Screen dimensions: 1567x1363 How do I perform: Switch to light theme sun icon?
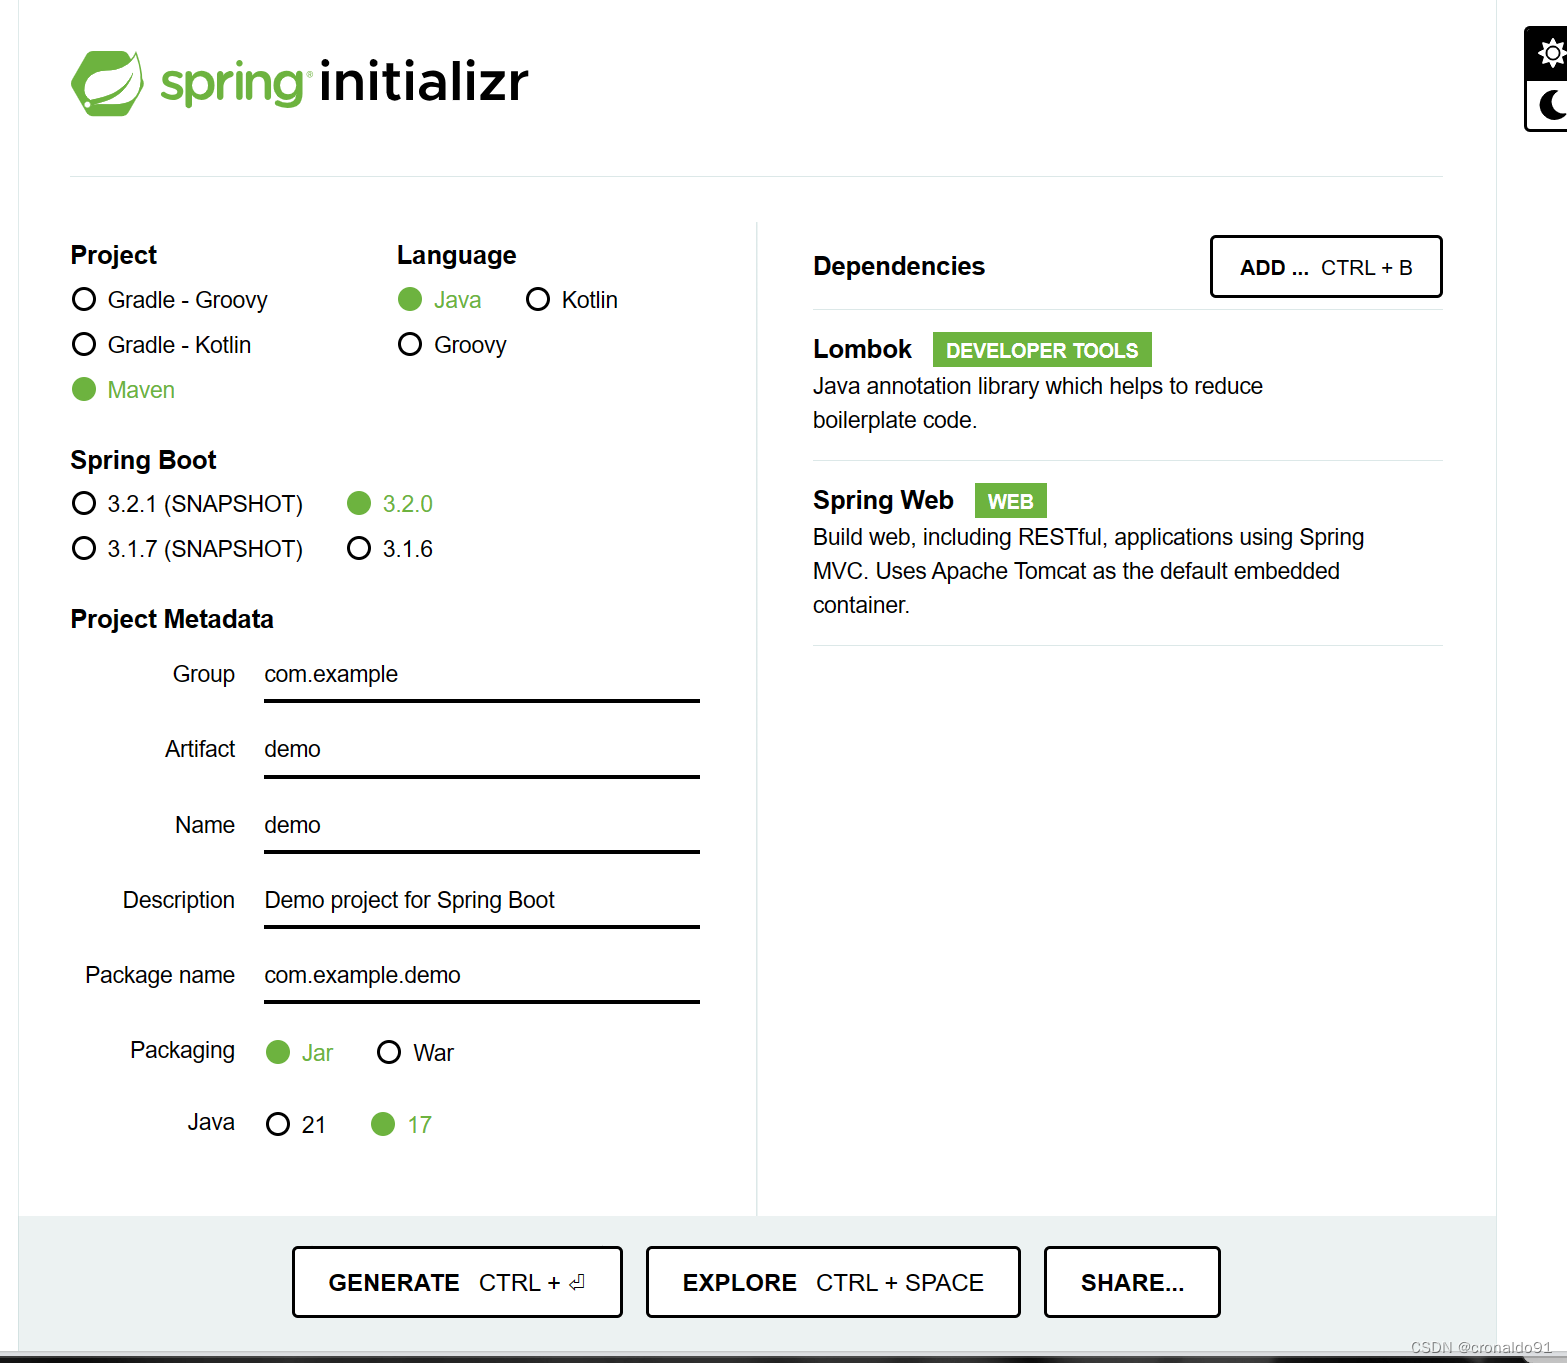[1549, 53]
